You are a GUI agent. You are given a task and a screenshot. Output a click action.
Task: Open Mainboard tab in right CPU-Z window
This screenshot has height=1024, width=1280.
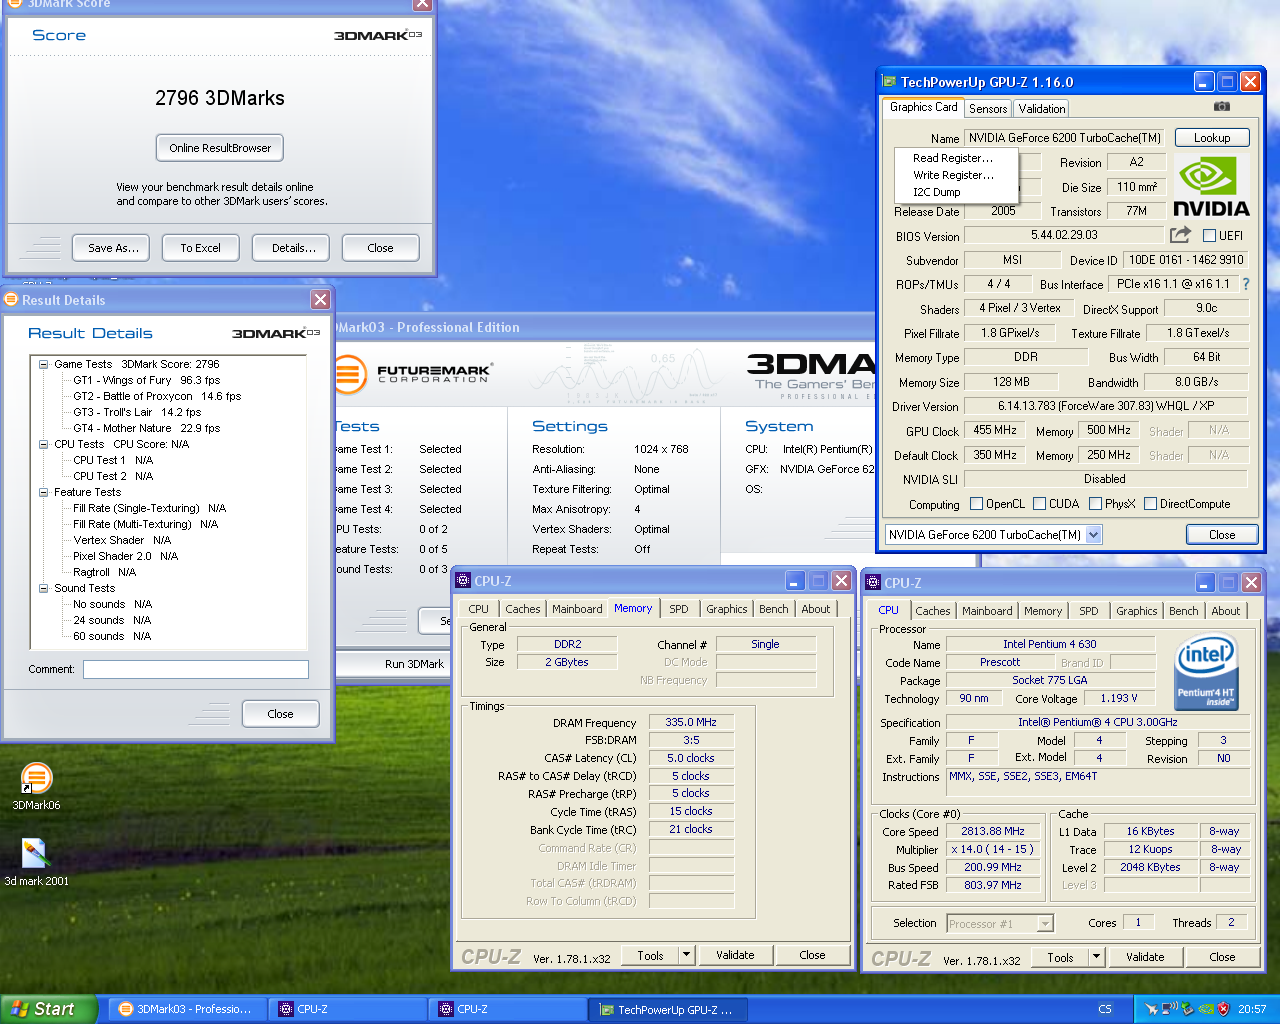pyautogui.click(x=987, y=611)
